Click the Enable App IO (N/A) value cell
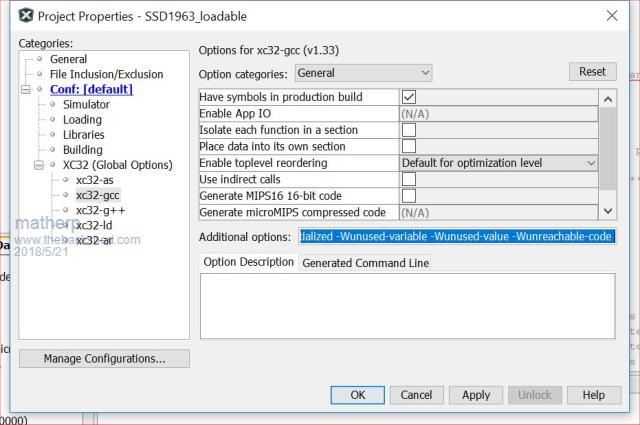The width and height of the screenshot is (640, 425). [x=498, y=113]
